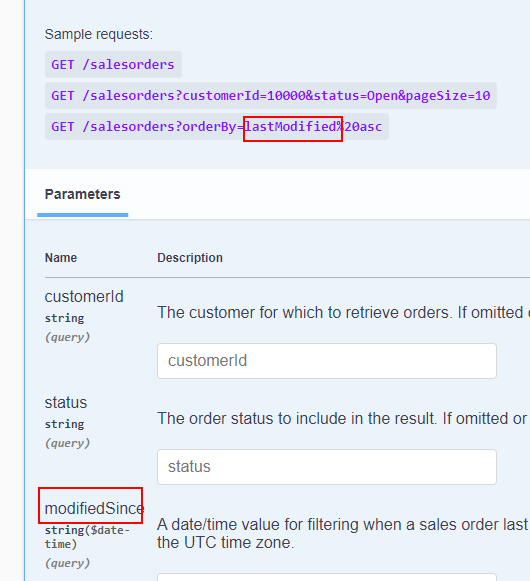Click the orderBy lastModified sample request

click(217, 127)
